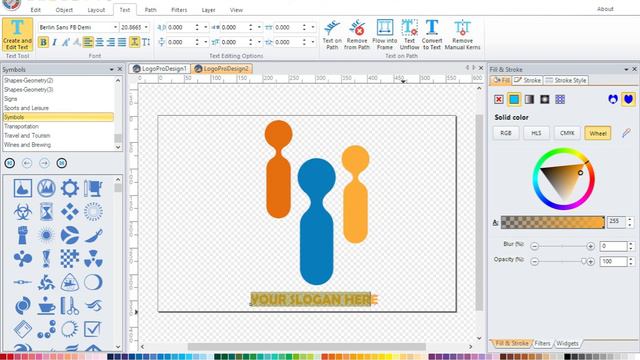Switch to the Stroke tab
Image resolution: width=640 pixels, height=360 pixels.
527,80
